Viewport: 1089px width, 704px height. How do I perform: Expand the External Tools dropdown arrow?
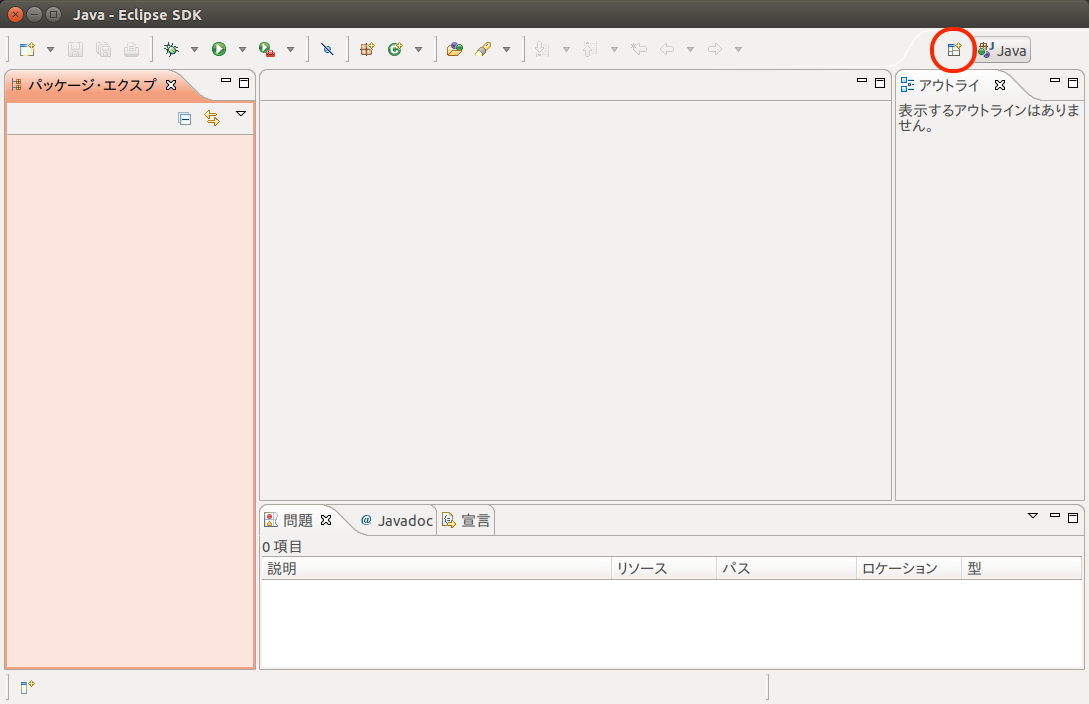(x=290, y=49)
